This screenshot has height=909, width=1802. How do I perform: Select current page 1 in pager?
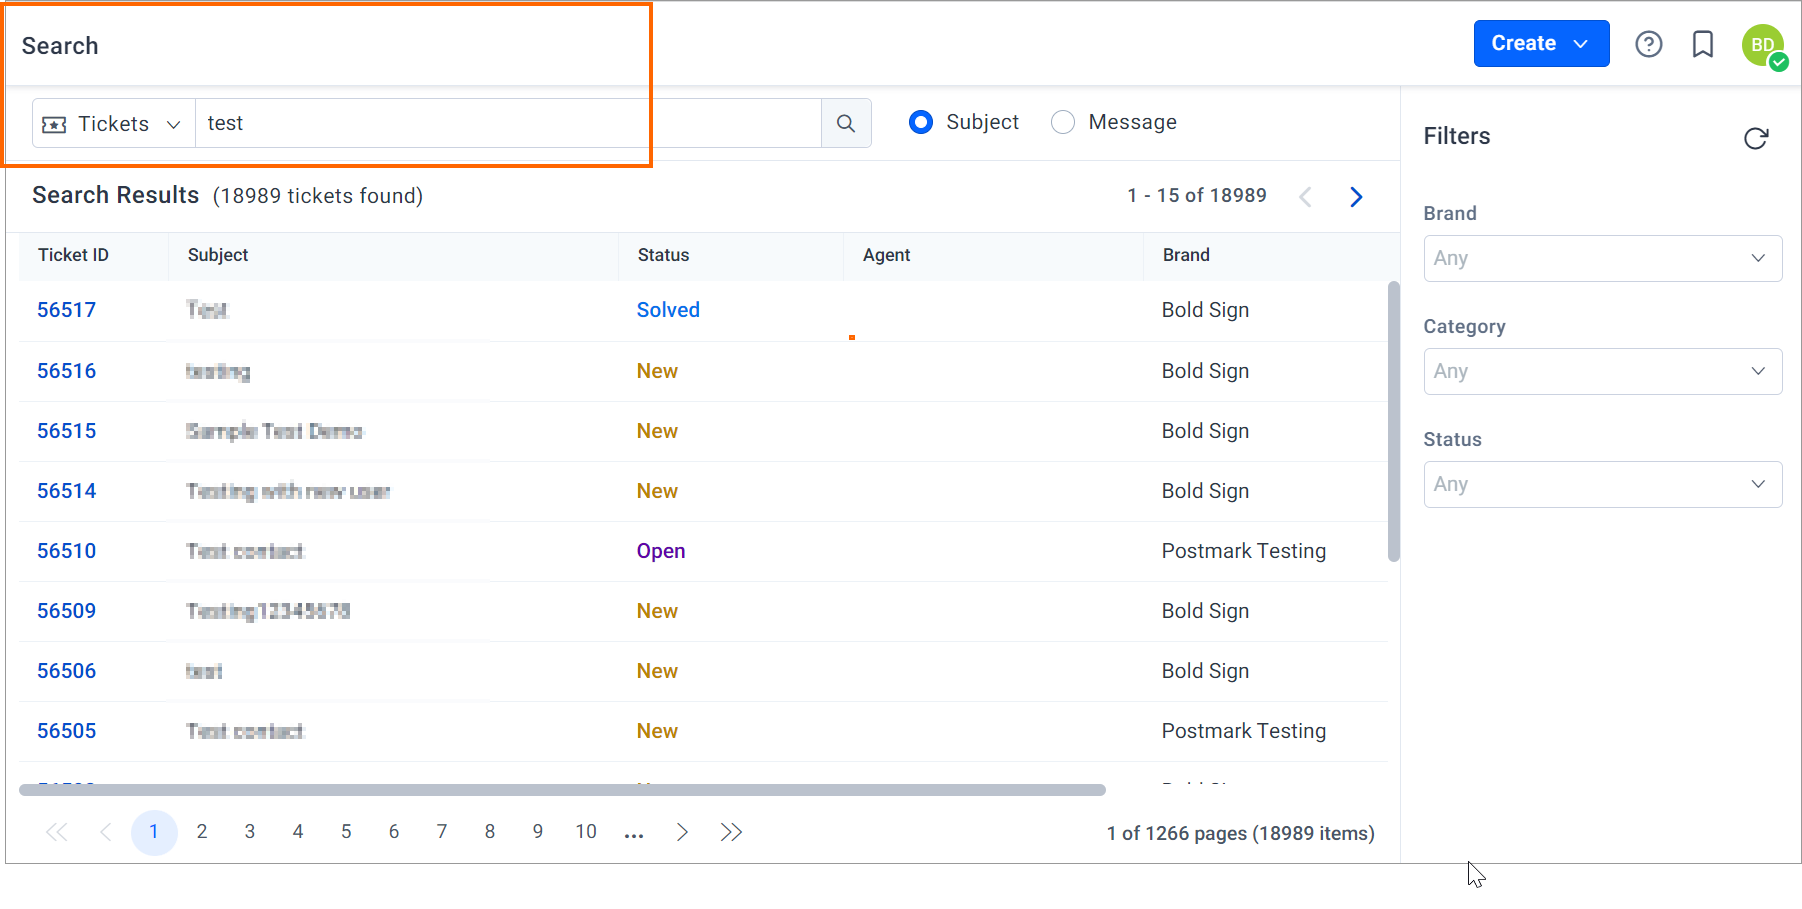coord(154,832)
